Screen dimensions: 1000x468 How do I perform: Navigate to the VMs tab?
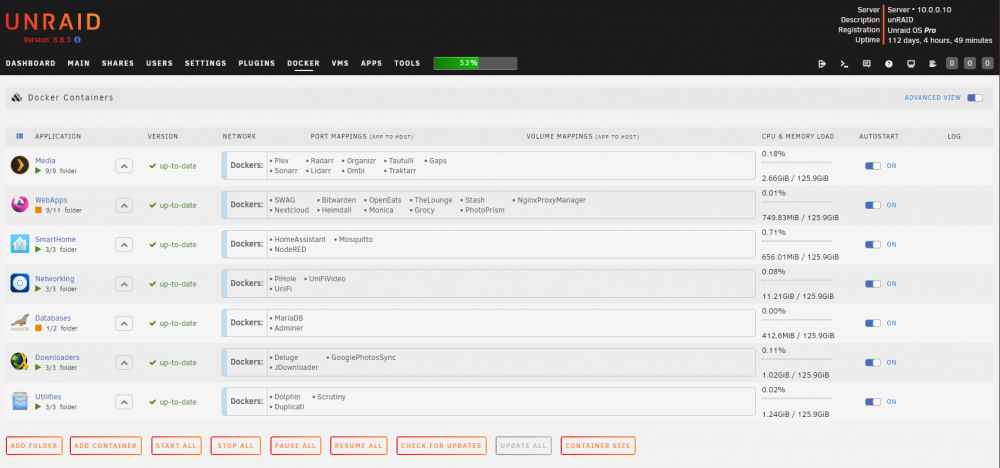pos(340,64)
